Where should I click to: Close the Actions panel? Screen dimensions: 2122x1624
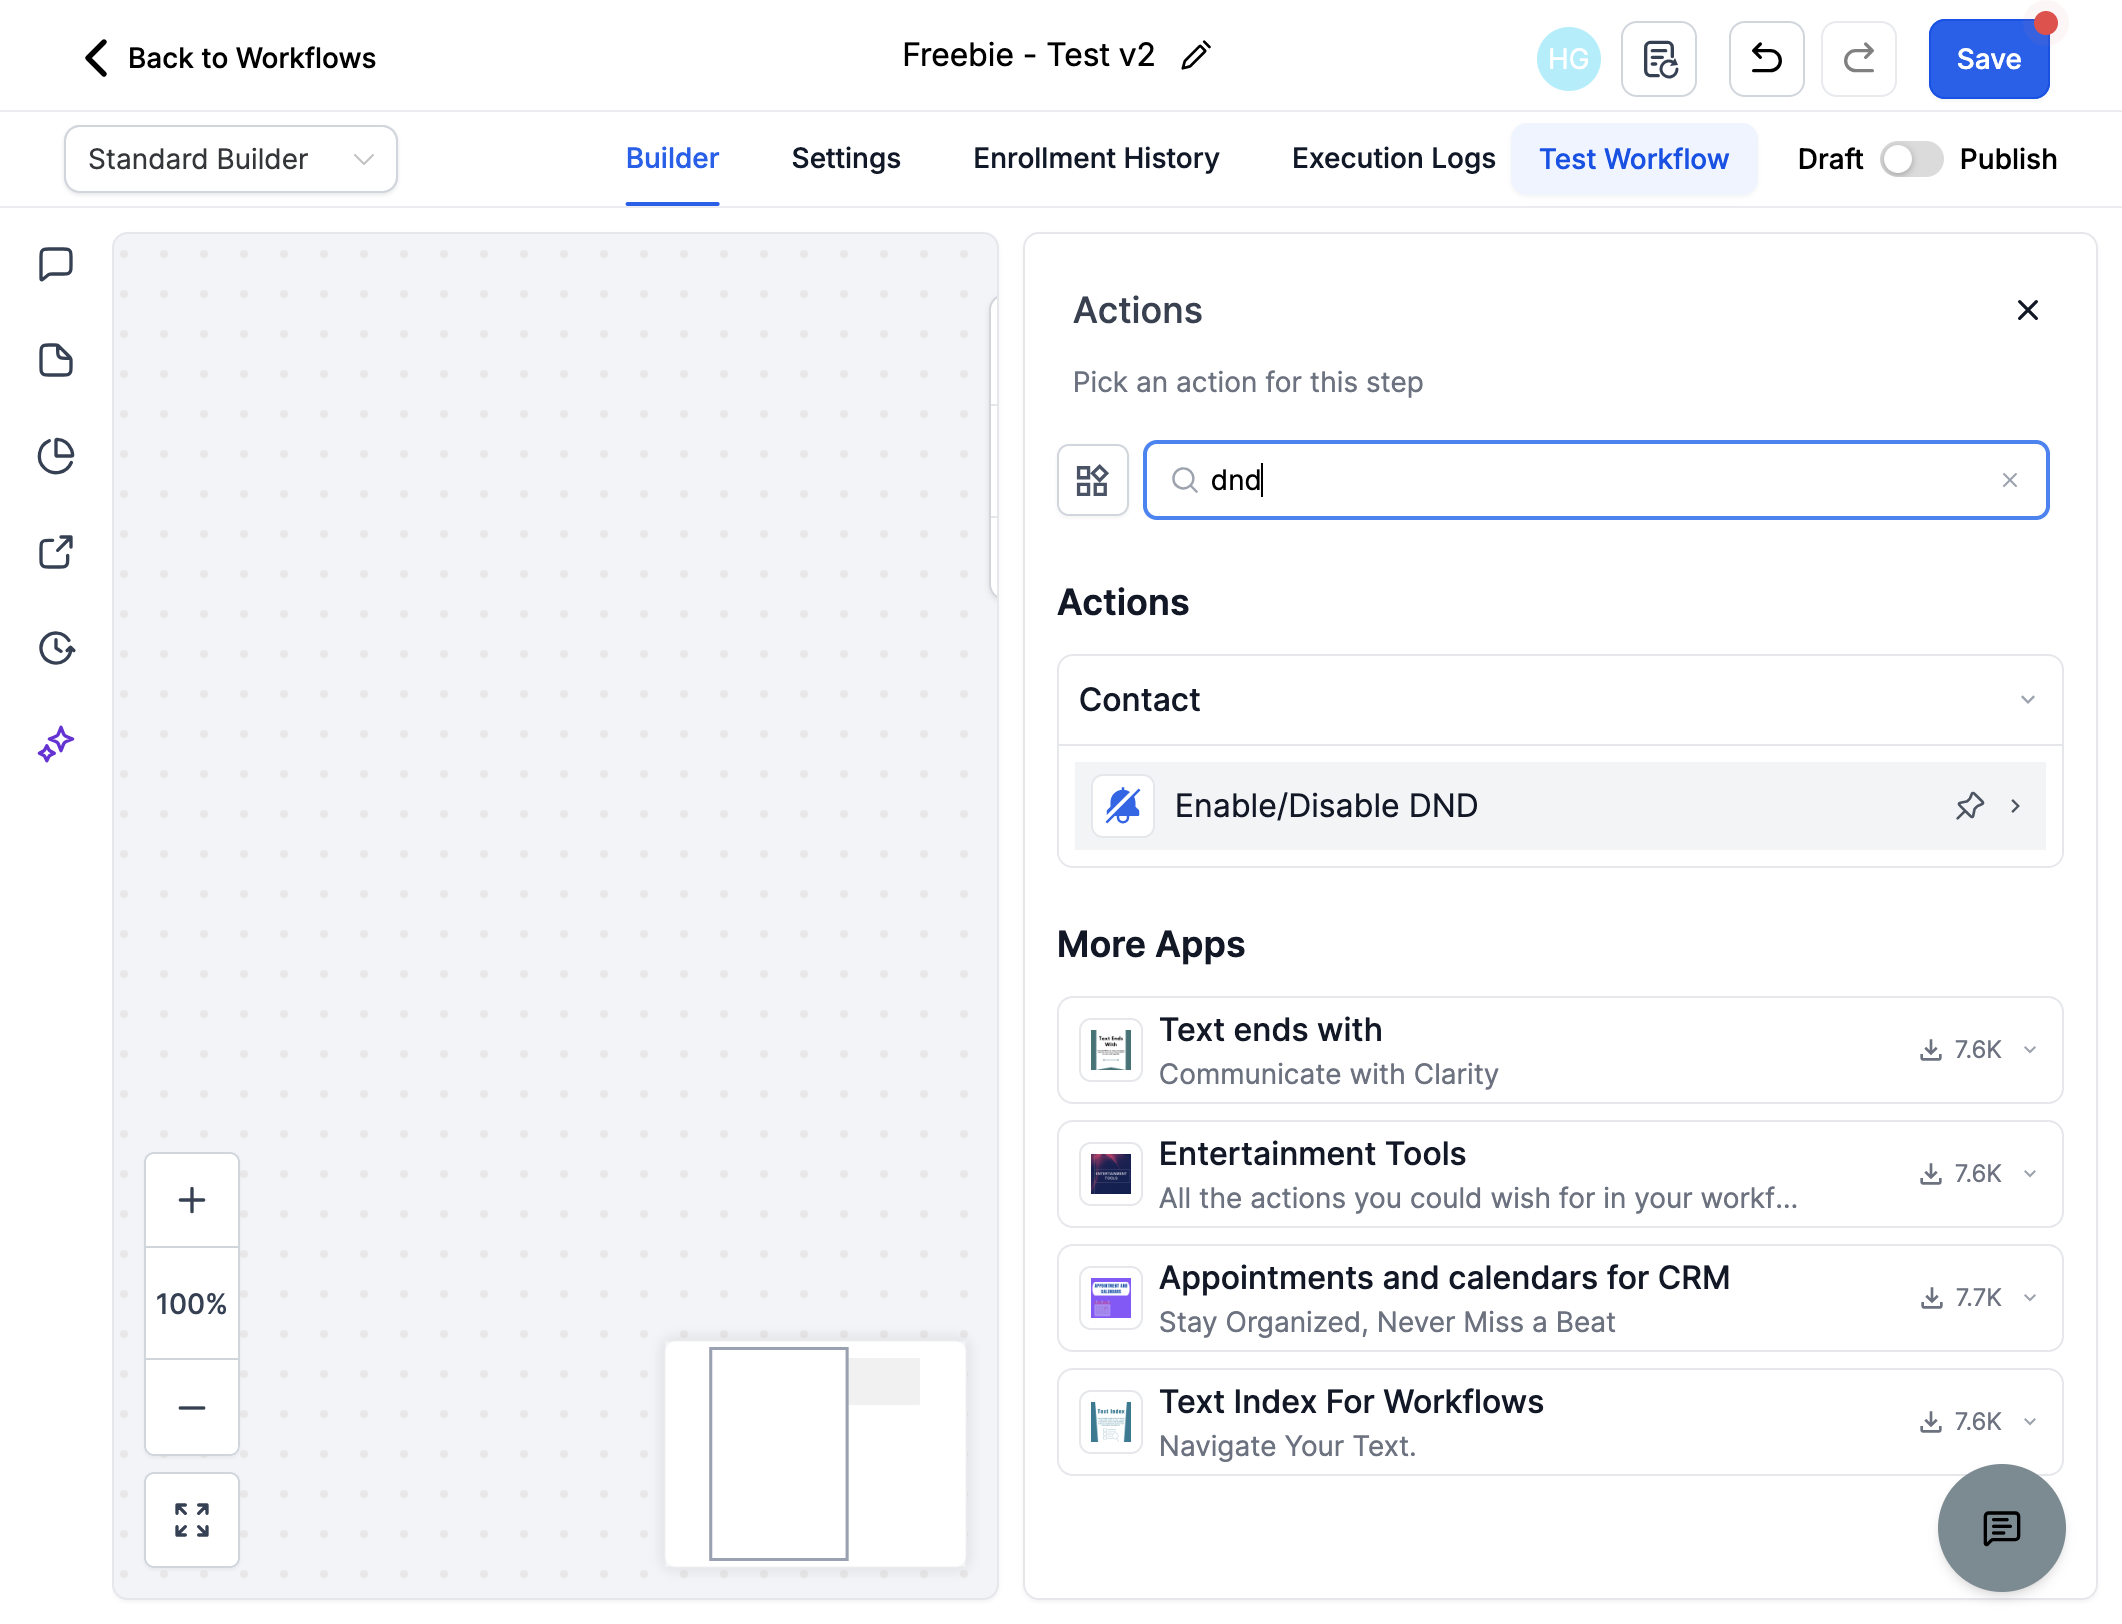pyautogui.click(x=2028, y=311)
